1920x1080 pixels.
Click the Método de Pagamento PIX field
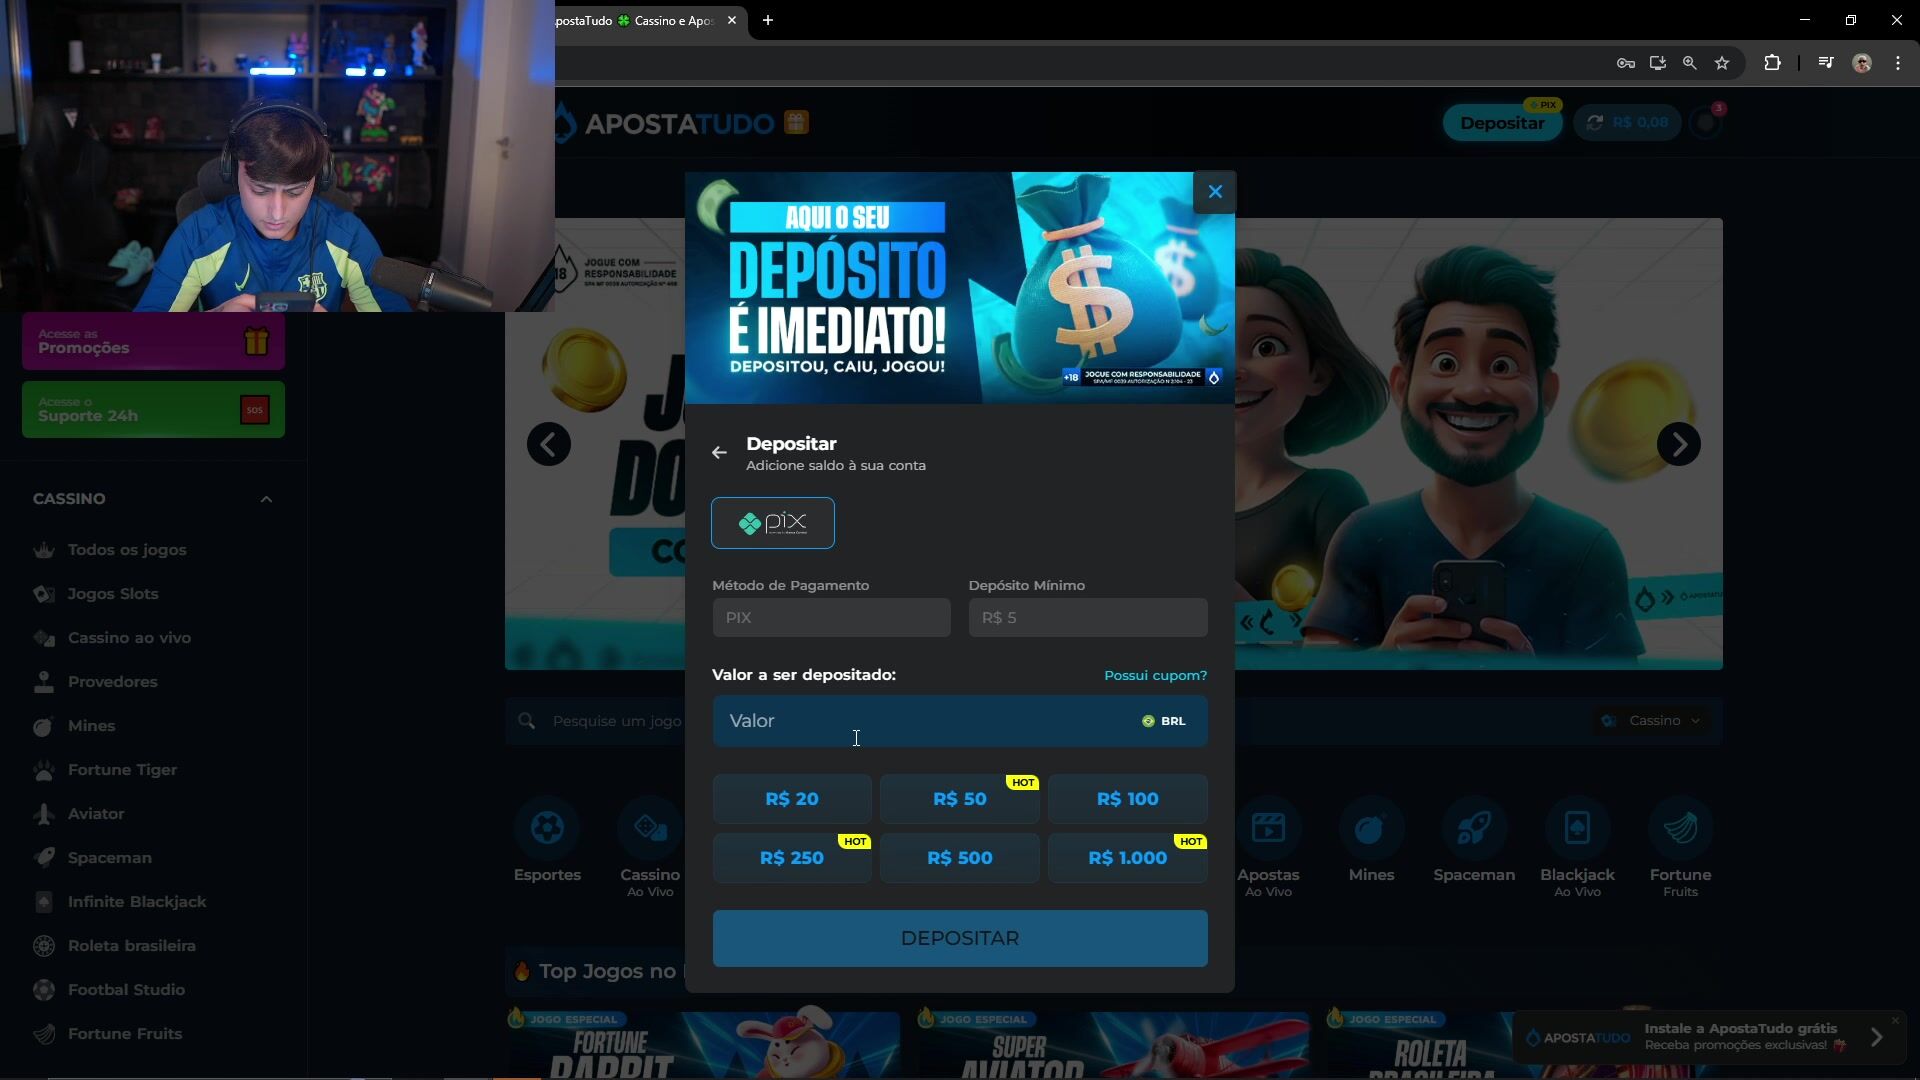pos(831,618)
